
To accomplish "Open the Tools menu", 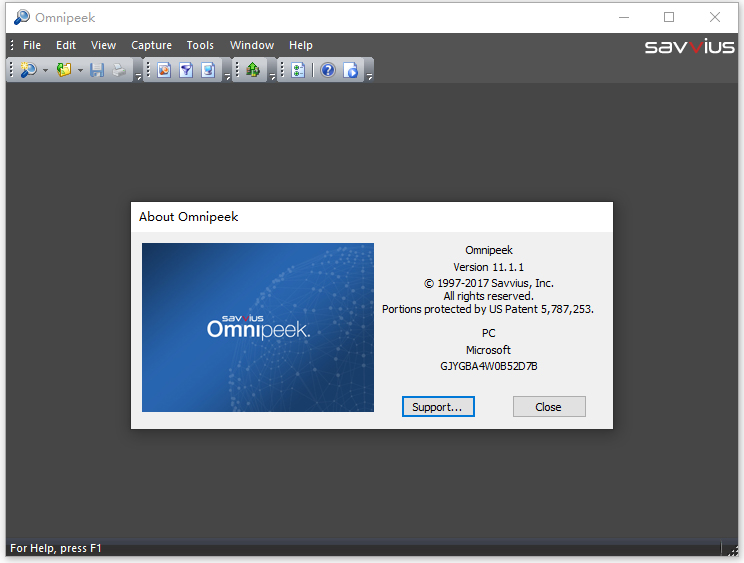I will click(200, 45).
